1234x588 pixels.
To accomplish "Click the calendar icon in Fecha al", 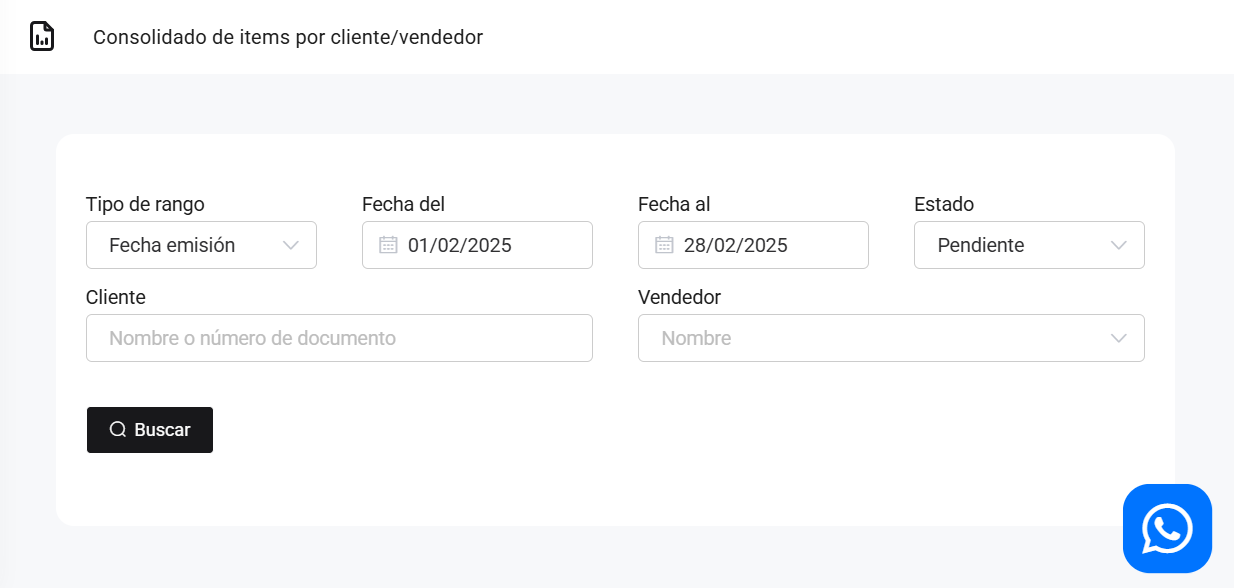I will pyautogui.click(x=664, y=245).
